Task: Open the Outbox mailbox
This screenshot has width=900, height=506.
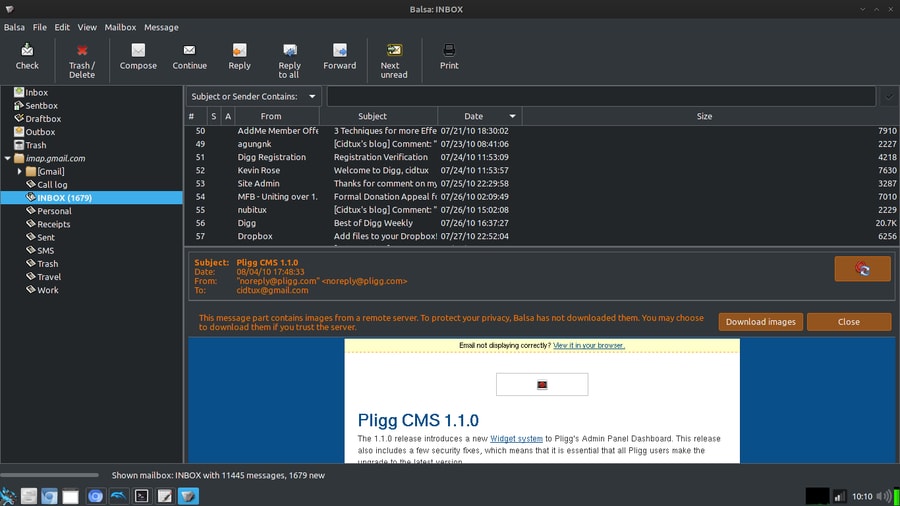Action: point(40,132)
